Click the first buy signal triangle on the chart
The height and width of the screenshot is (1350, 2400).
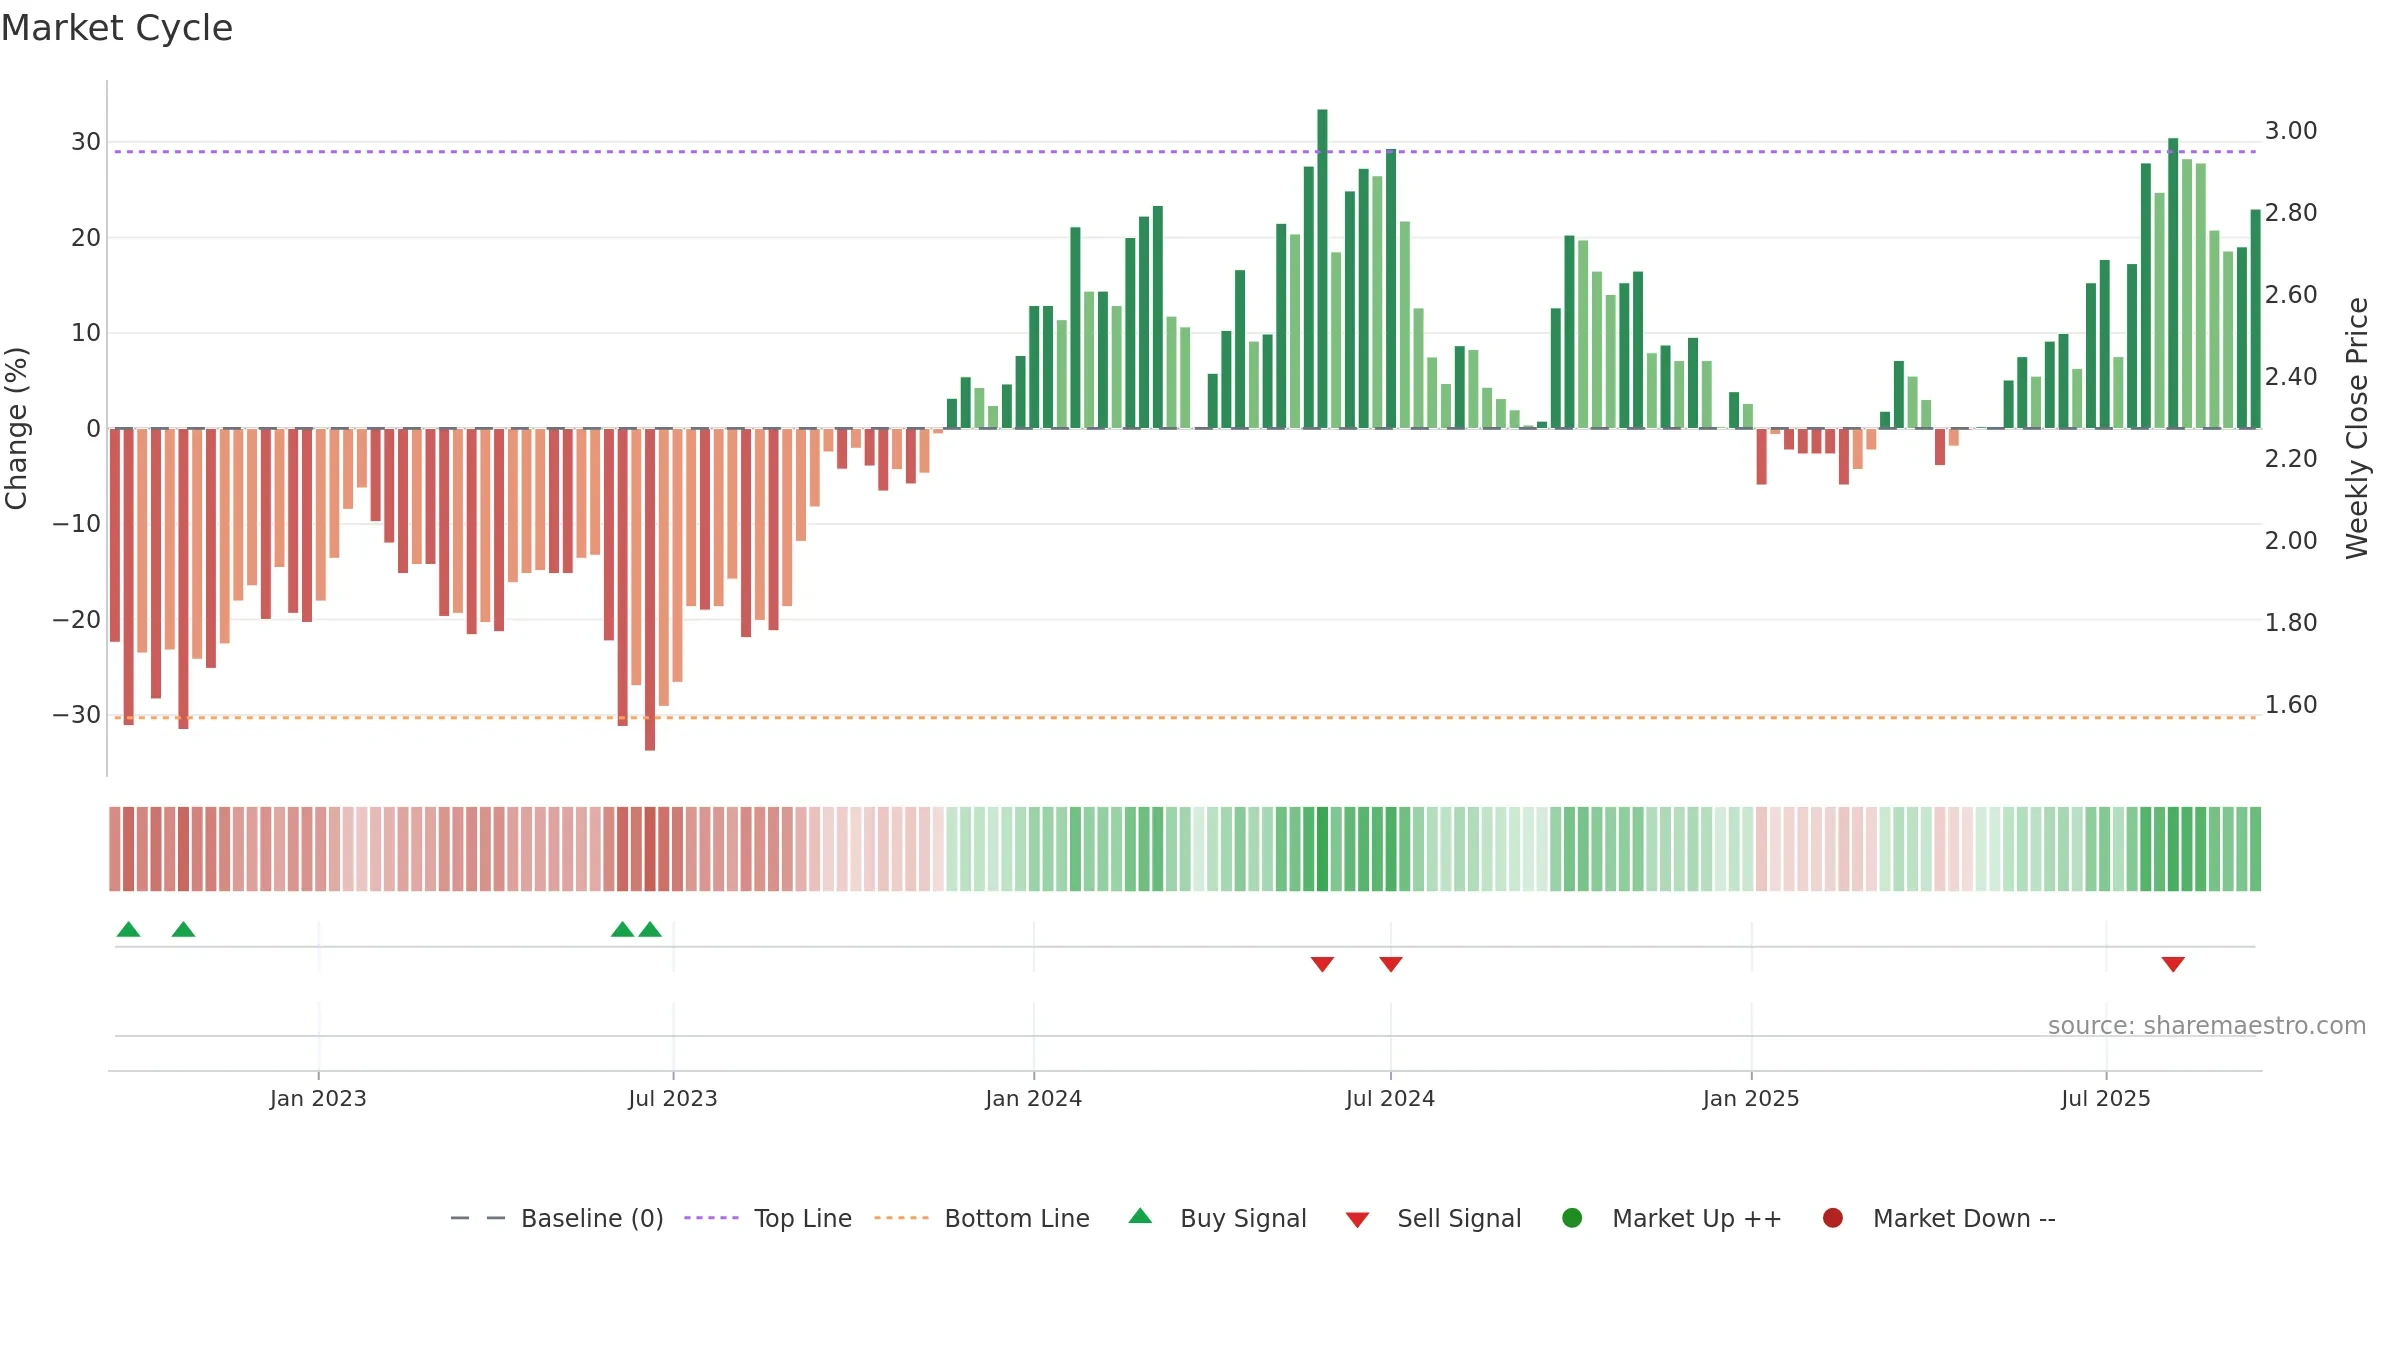coord(128,929)
